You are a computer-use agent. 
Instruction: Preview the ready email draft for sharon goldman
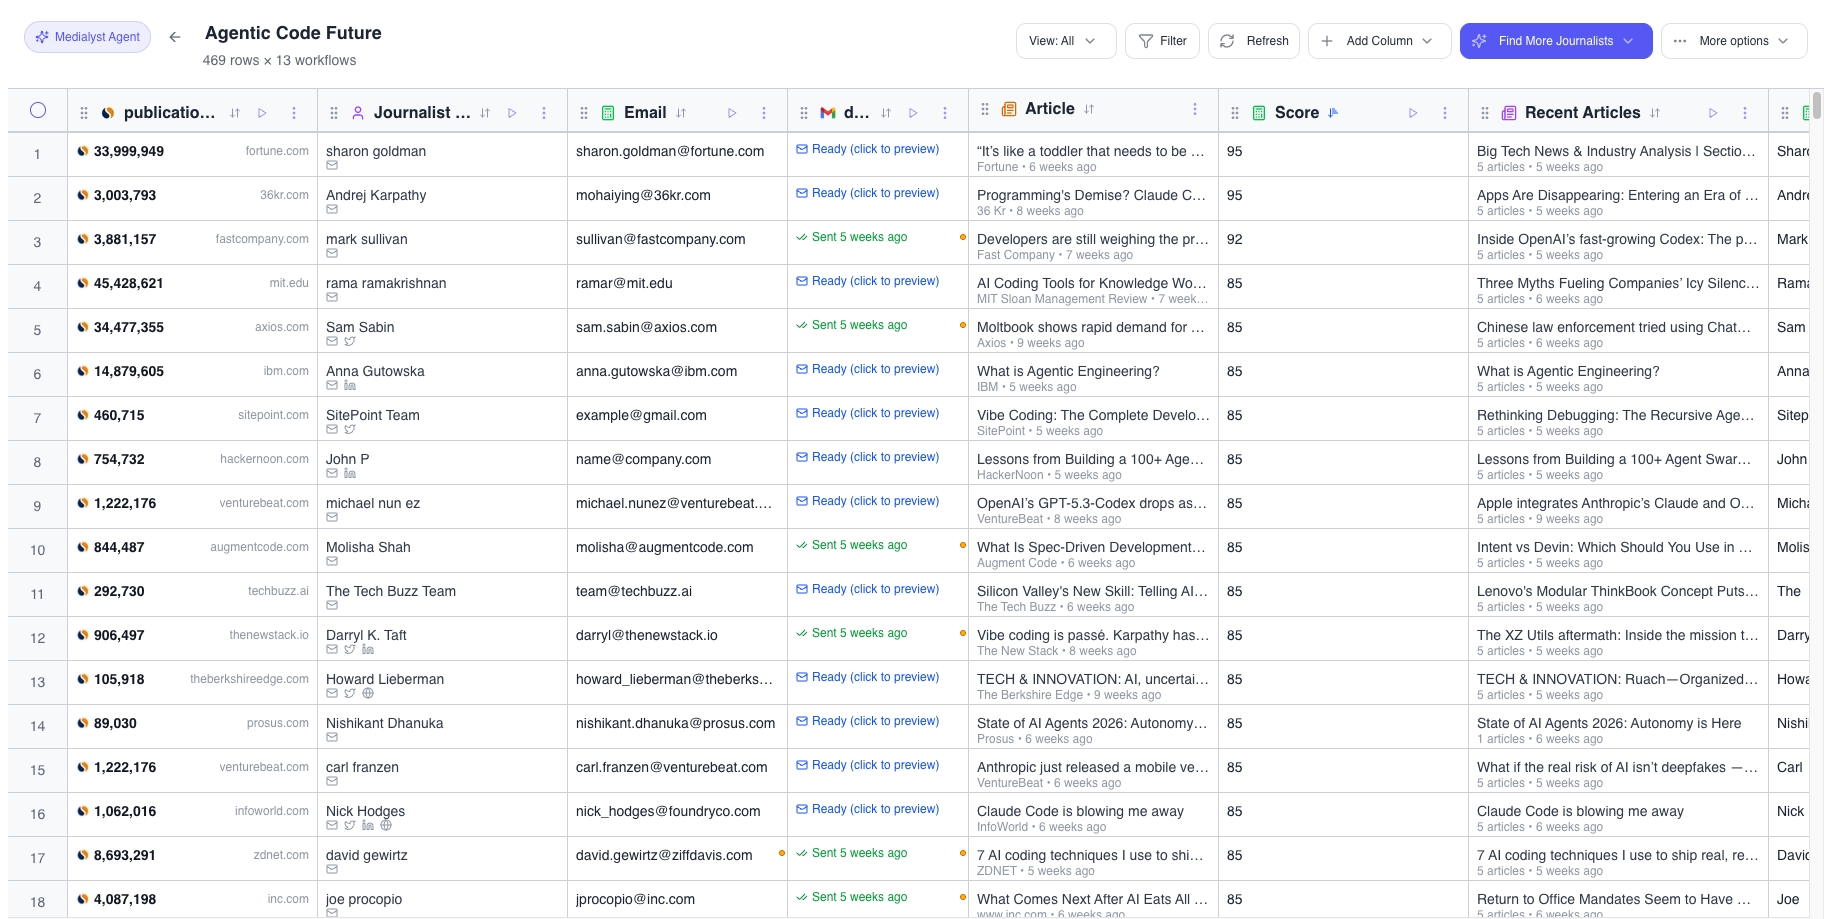[868, 149]
